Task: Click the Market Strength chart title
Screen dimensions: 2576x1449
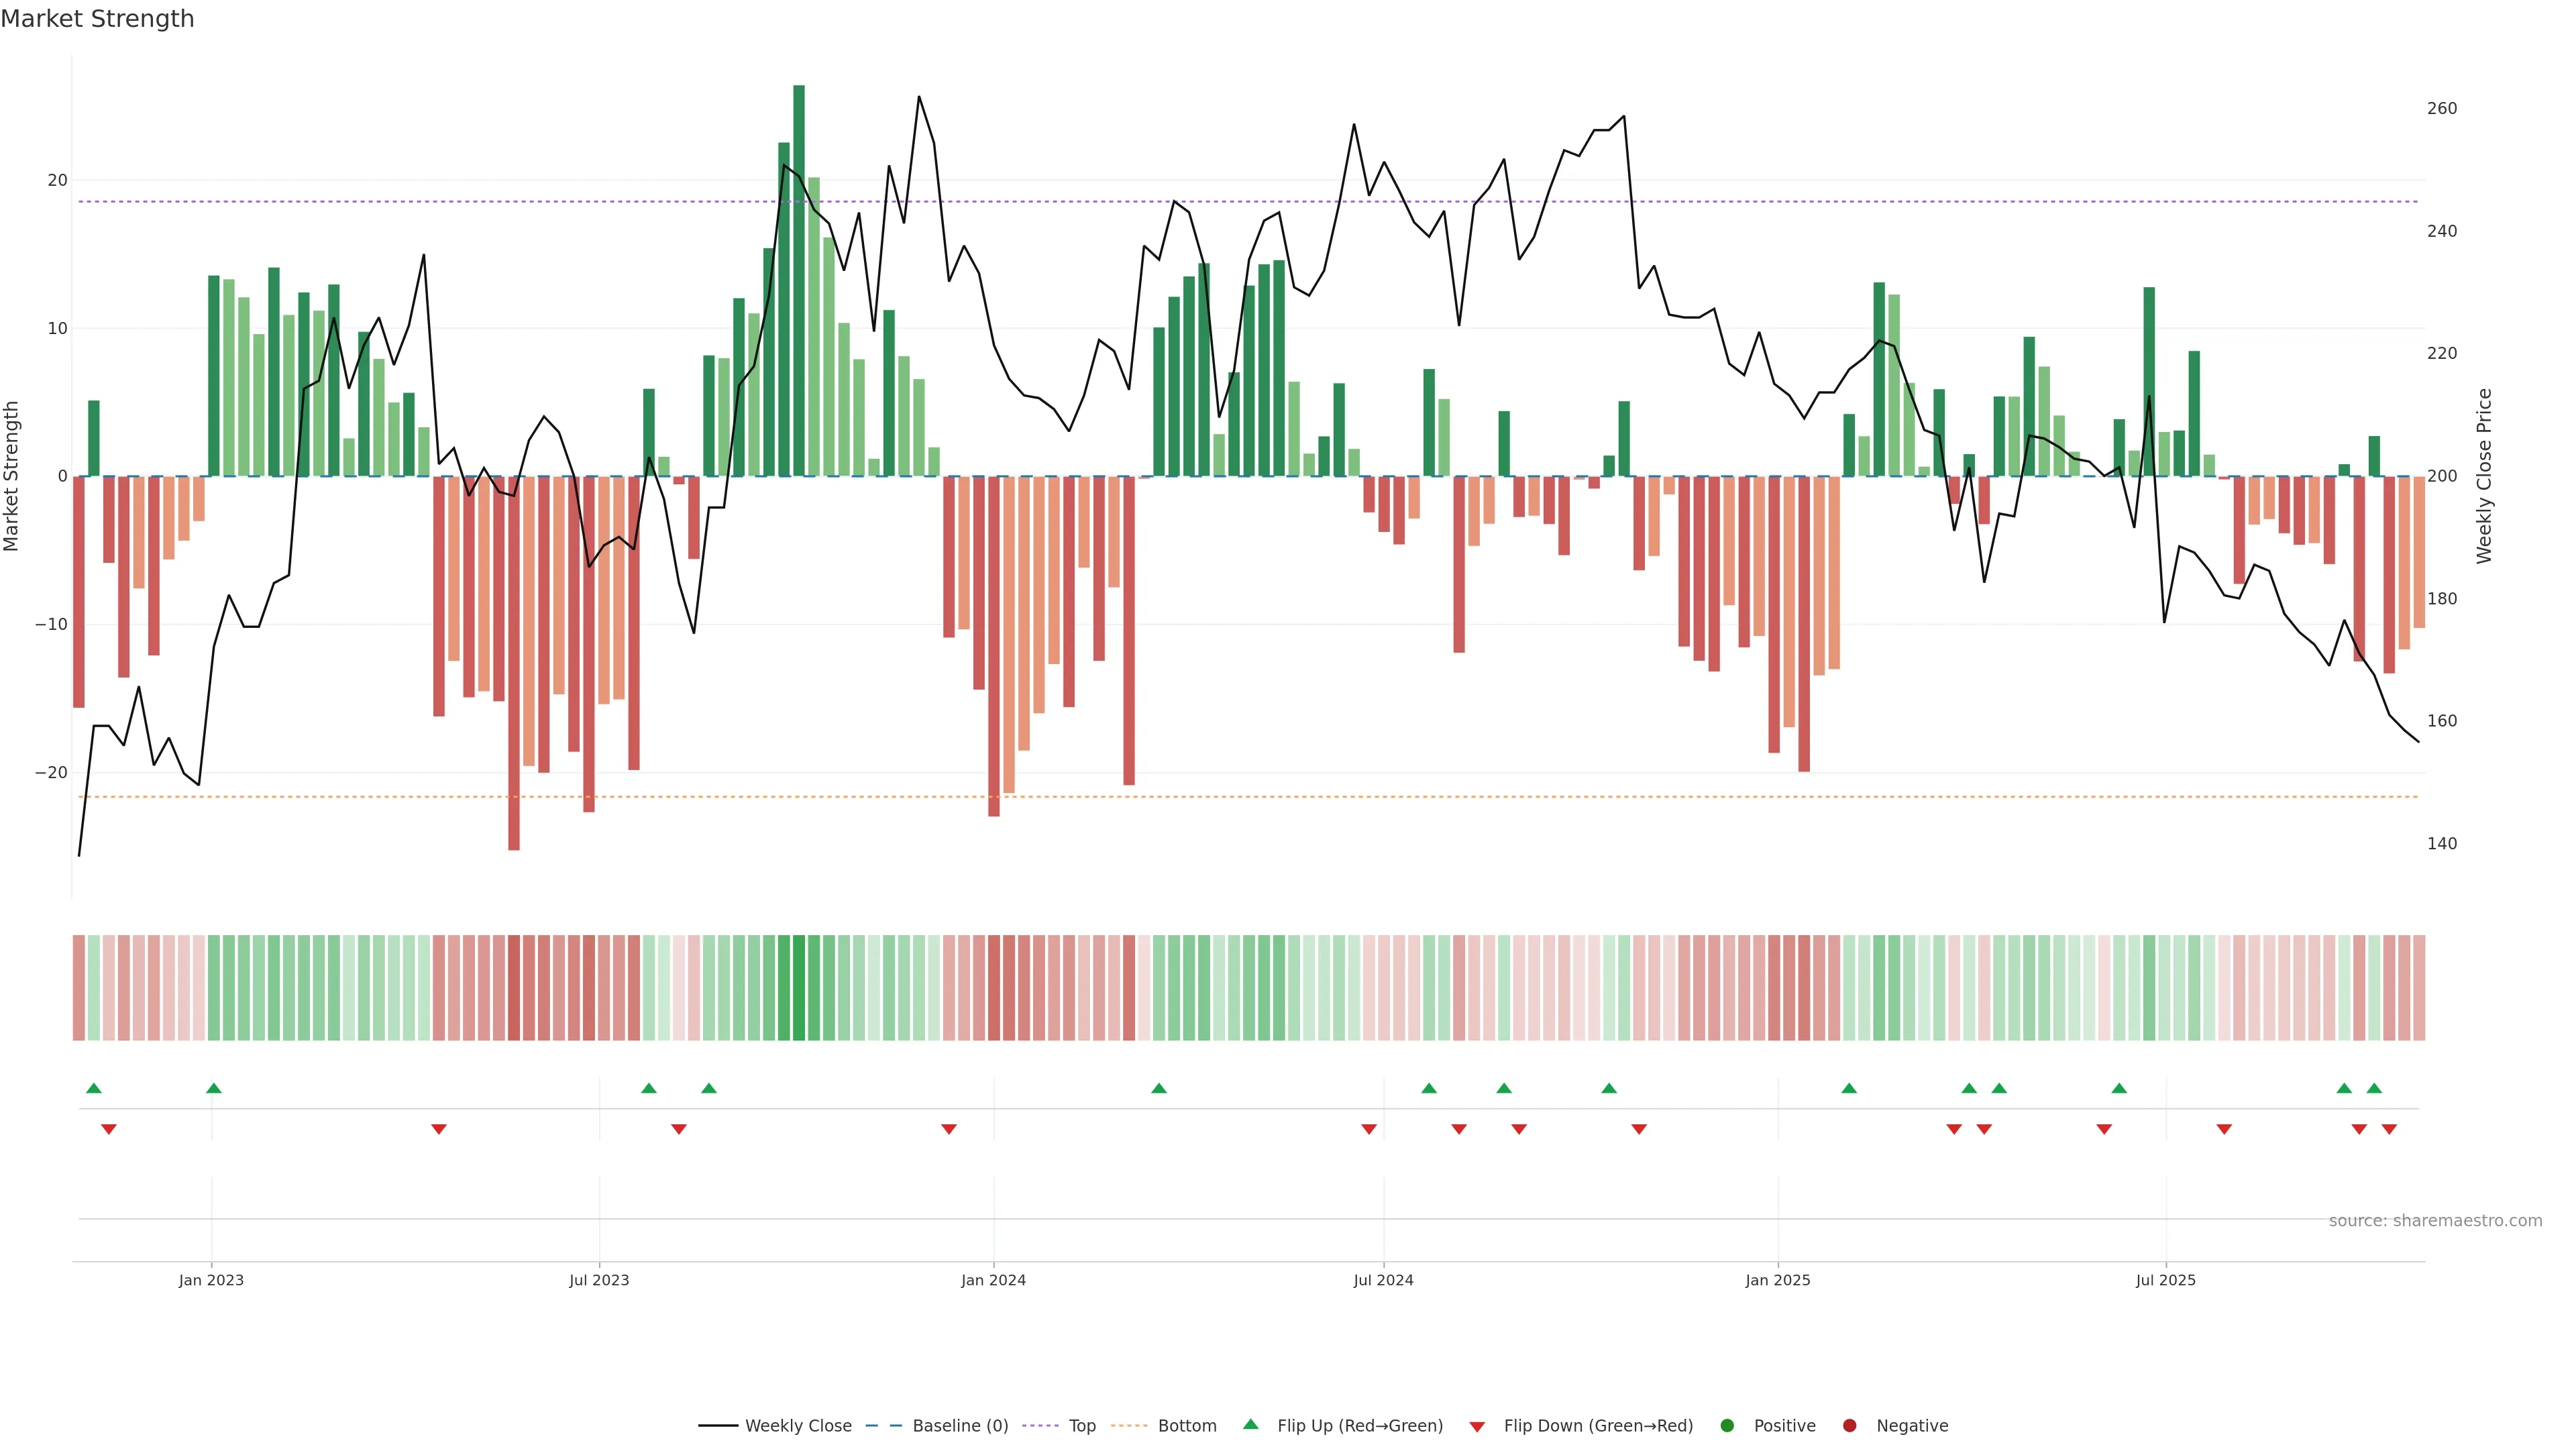Action: 97,19
